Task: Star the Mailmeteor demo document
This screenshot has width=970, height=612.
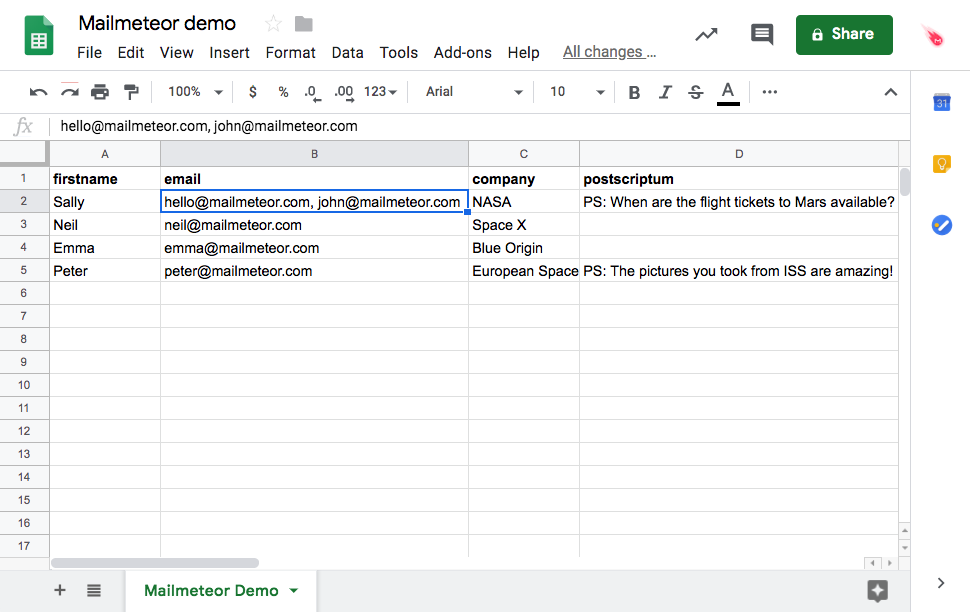Action: coord(273,24)
